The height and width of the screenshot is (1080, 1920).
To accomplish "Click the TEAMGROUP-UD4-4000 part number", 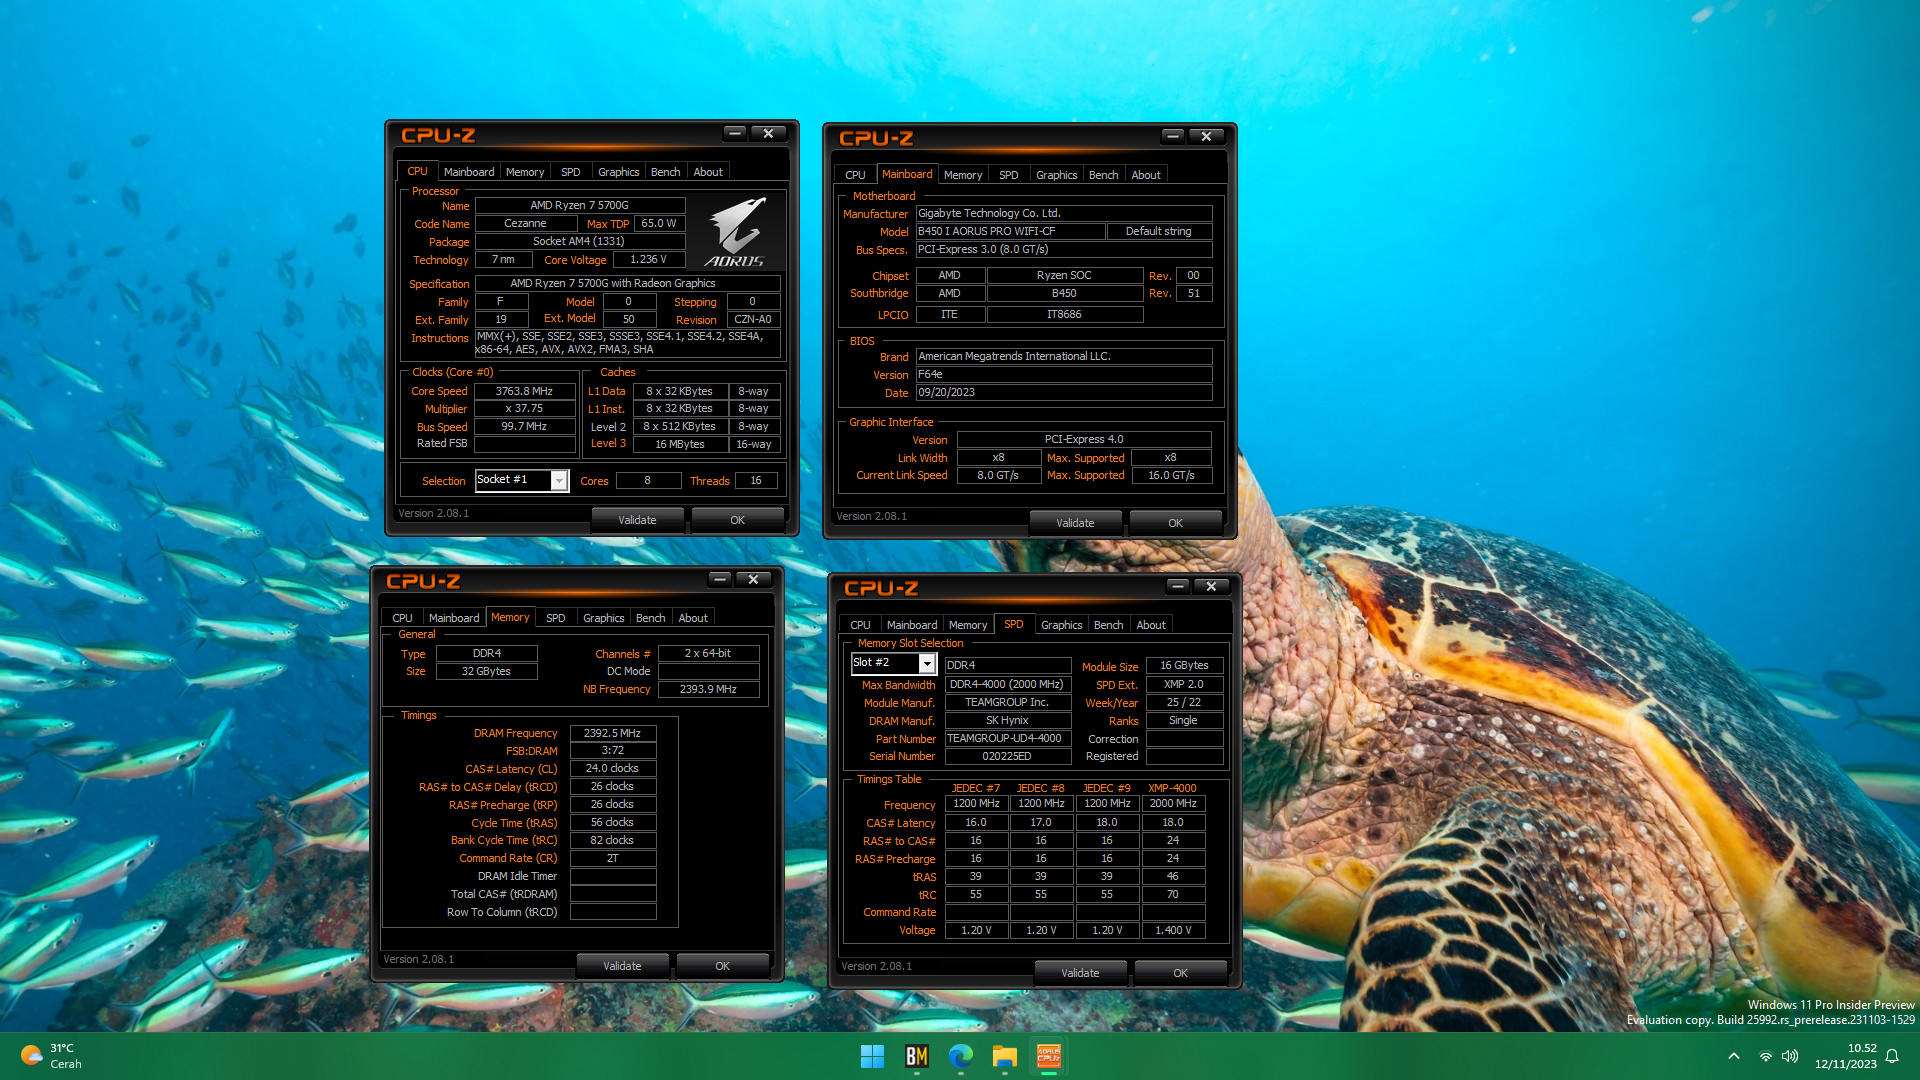I will click(1007, 739).
